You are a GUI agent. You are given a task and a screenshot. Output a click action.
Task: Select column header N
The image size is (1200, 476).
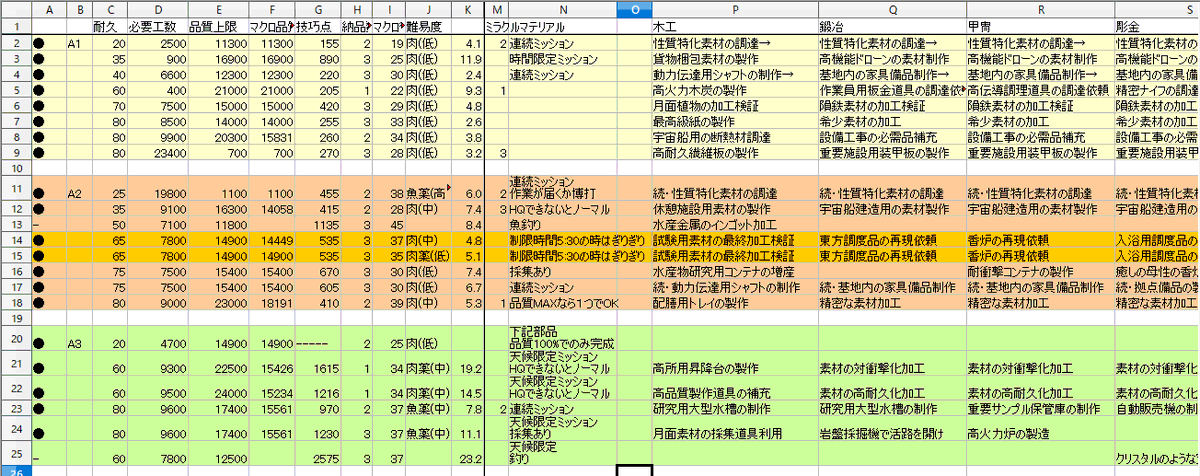[563, 8]
